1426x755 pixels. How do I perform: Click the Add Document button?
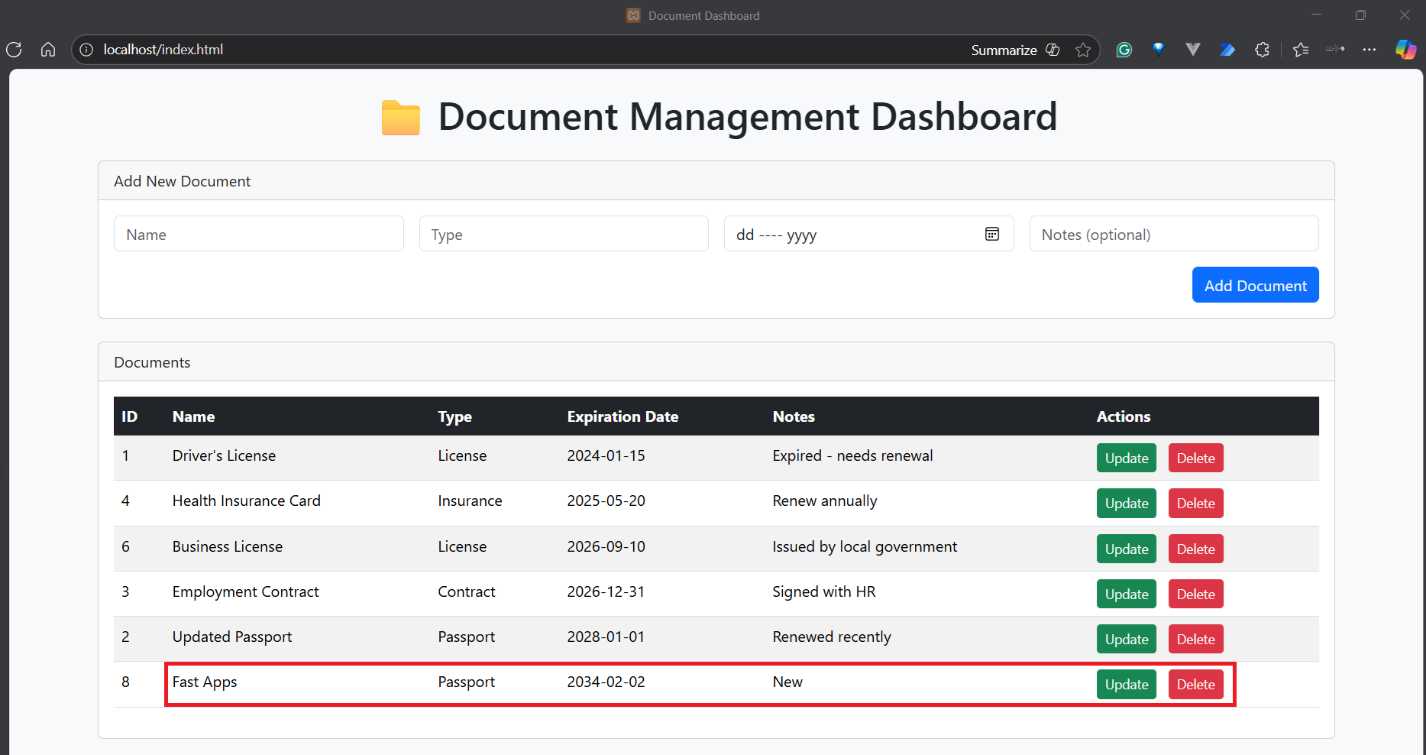click(1255, 285)
